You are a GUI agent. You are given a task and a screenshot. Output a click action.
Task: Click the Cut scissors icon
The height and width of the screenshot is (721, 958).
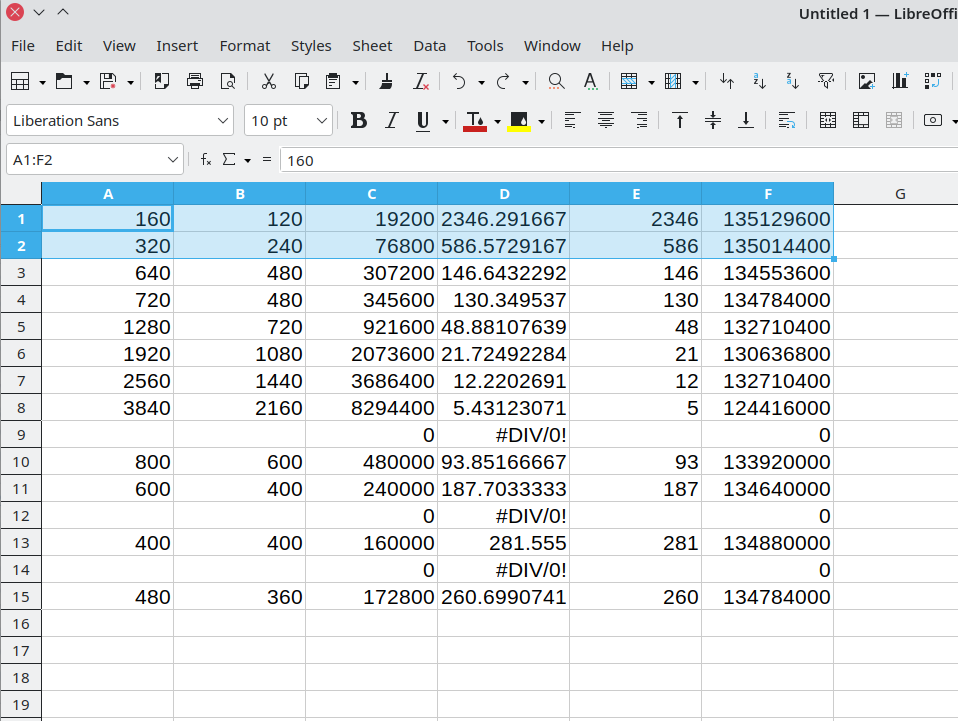click(268, 81)
